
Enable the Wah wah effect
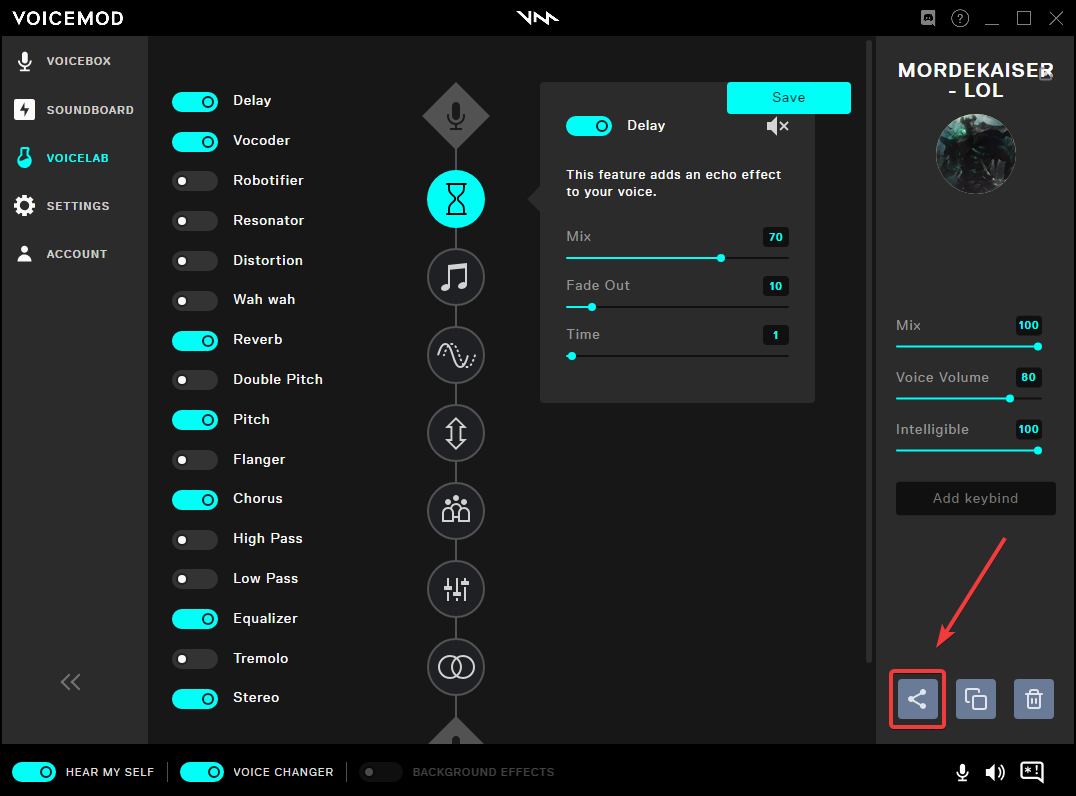coord(195,301)
